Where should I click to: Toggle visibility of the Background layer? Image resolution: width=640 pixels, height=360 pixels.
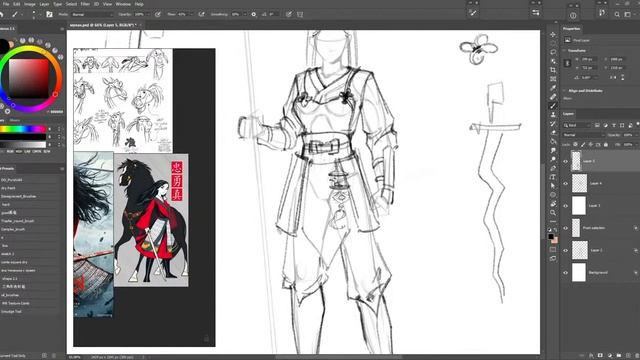[x=565, y=273]
